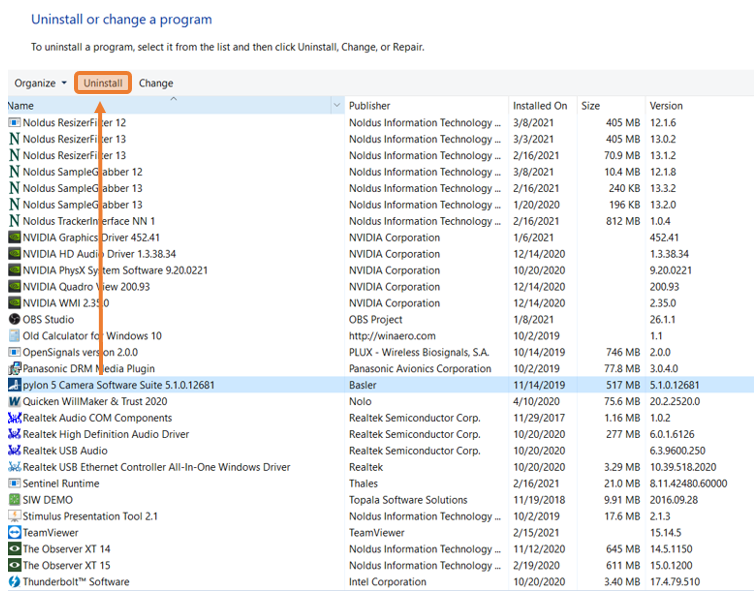Click the Old Calculator for Windows 10 icon

pos(14,336)
